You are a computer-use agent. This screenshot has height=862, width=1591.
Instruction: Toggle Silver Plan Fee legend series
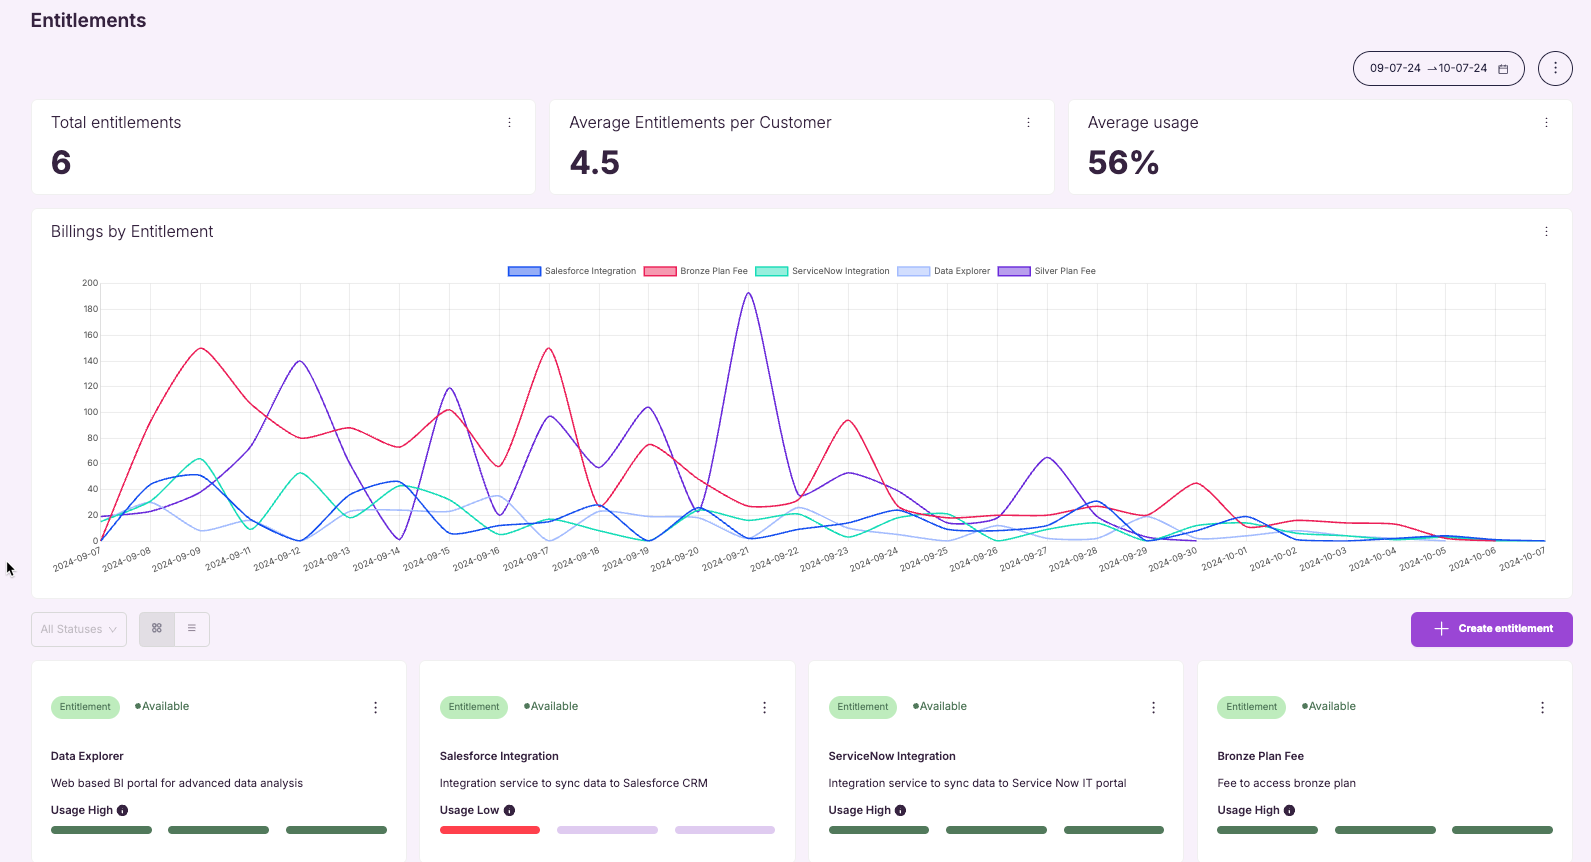coord(1047,271)
